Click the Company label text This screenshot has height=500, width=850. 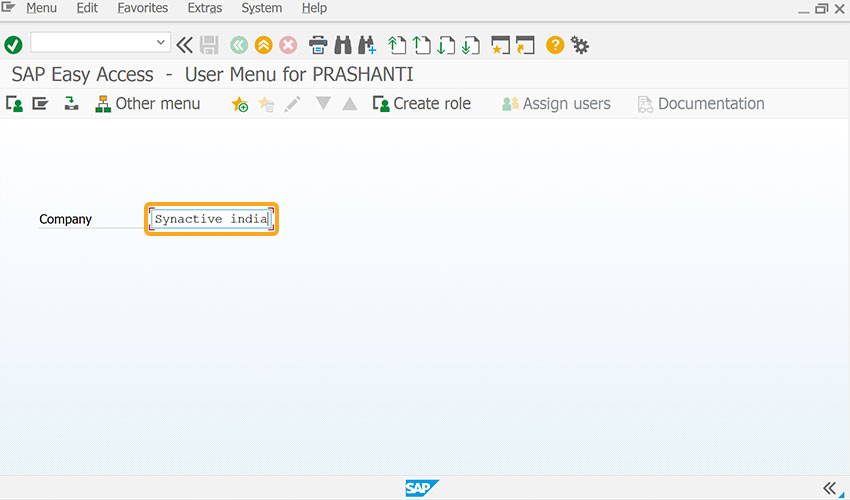pos(65,219)
